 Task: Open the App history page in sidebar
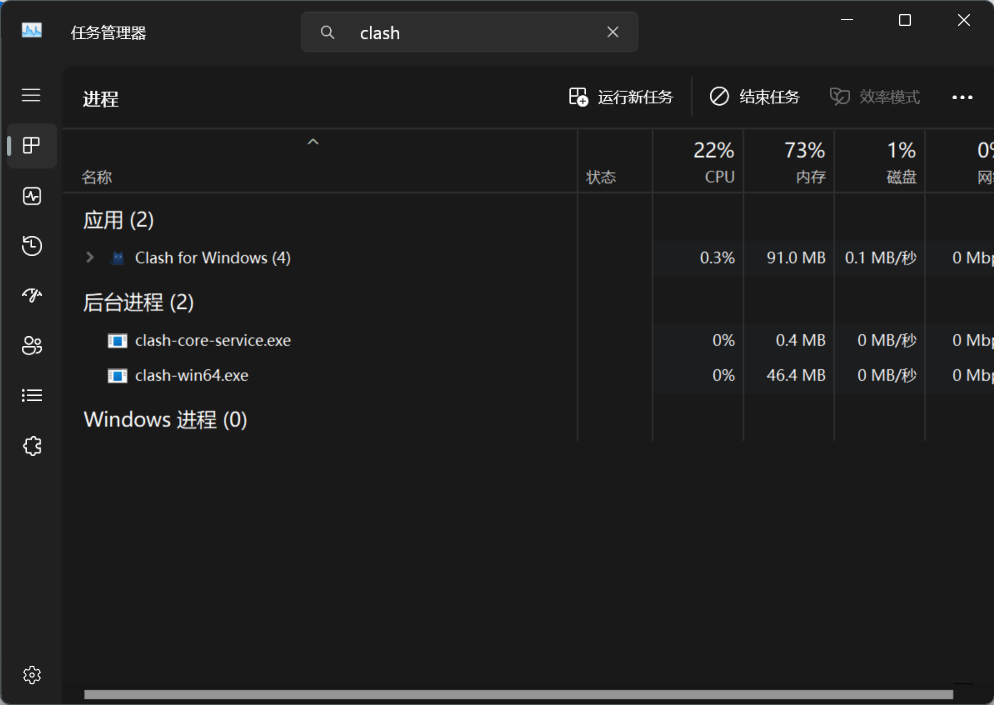point(32,246)
